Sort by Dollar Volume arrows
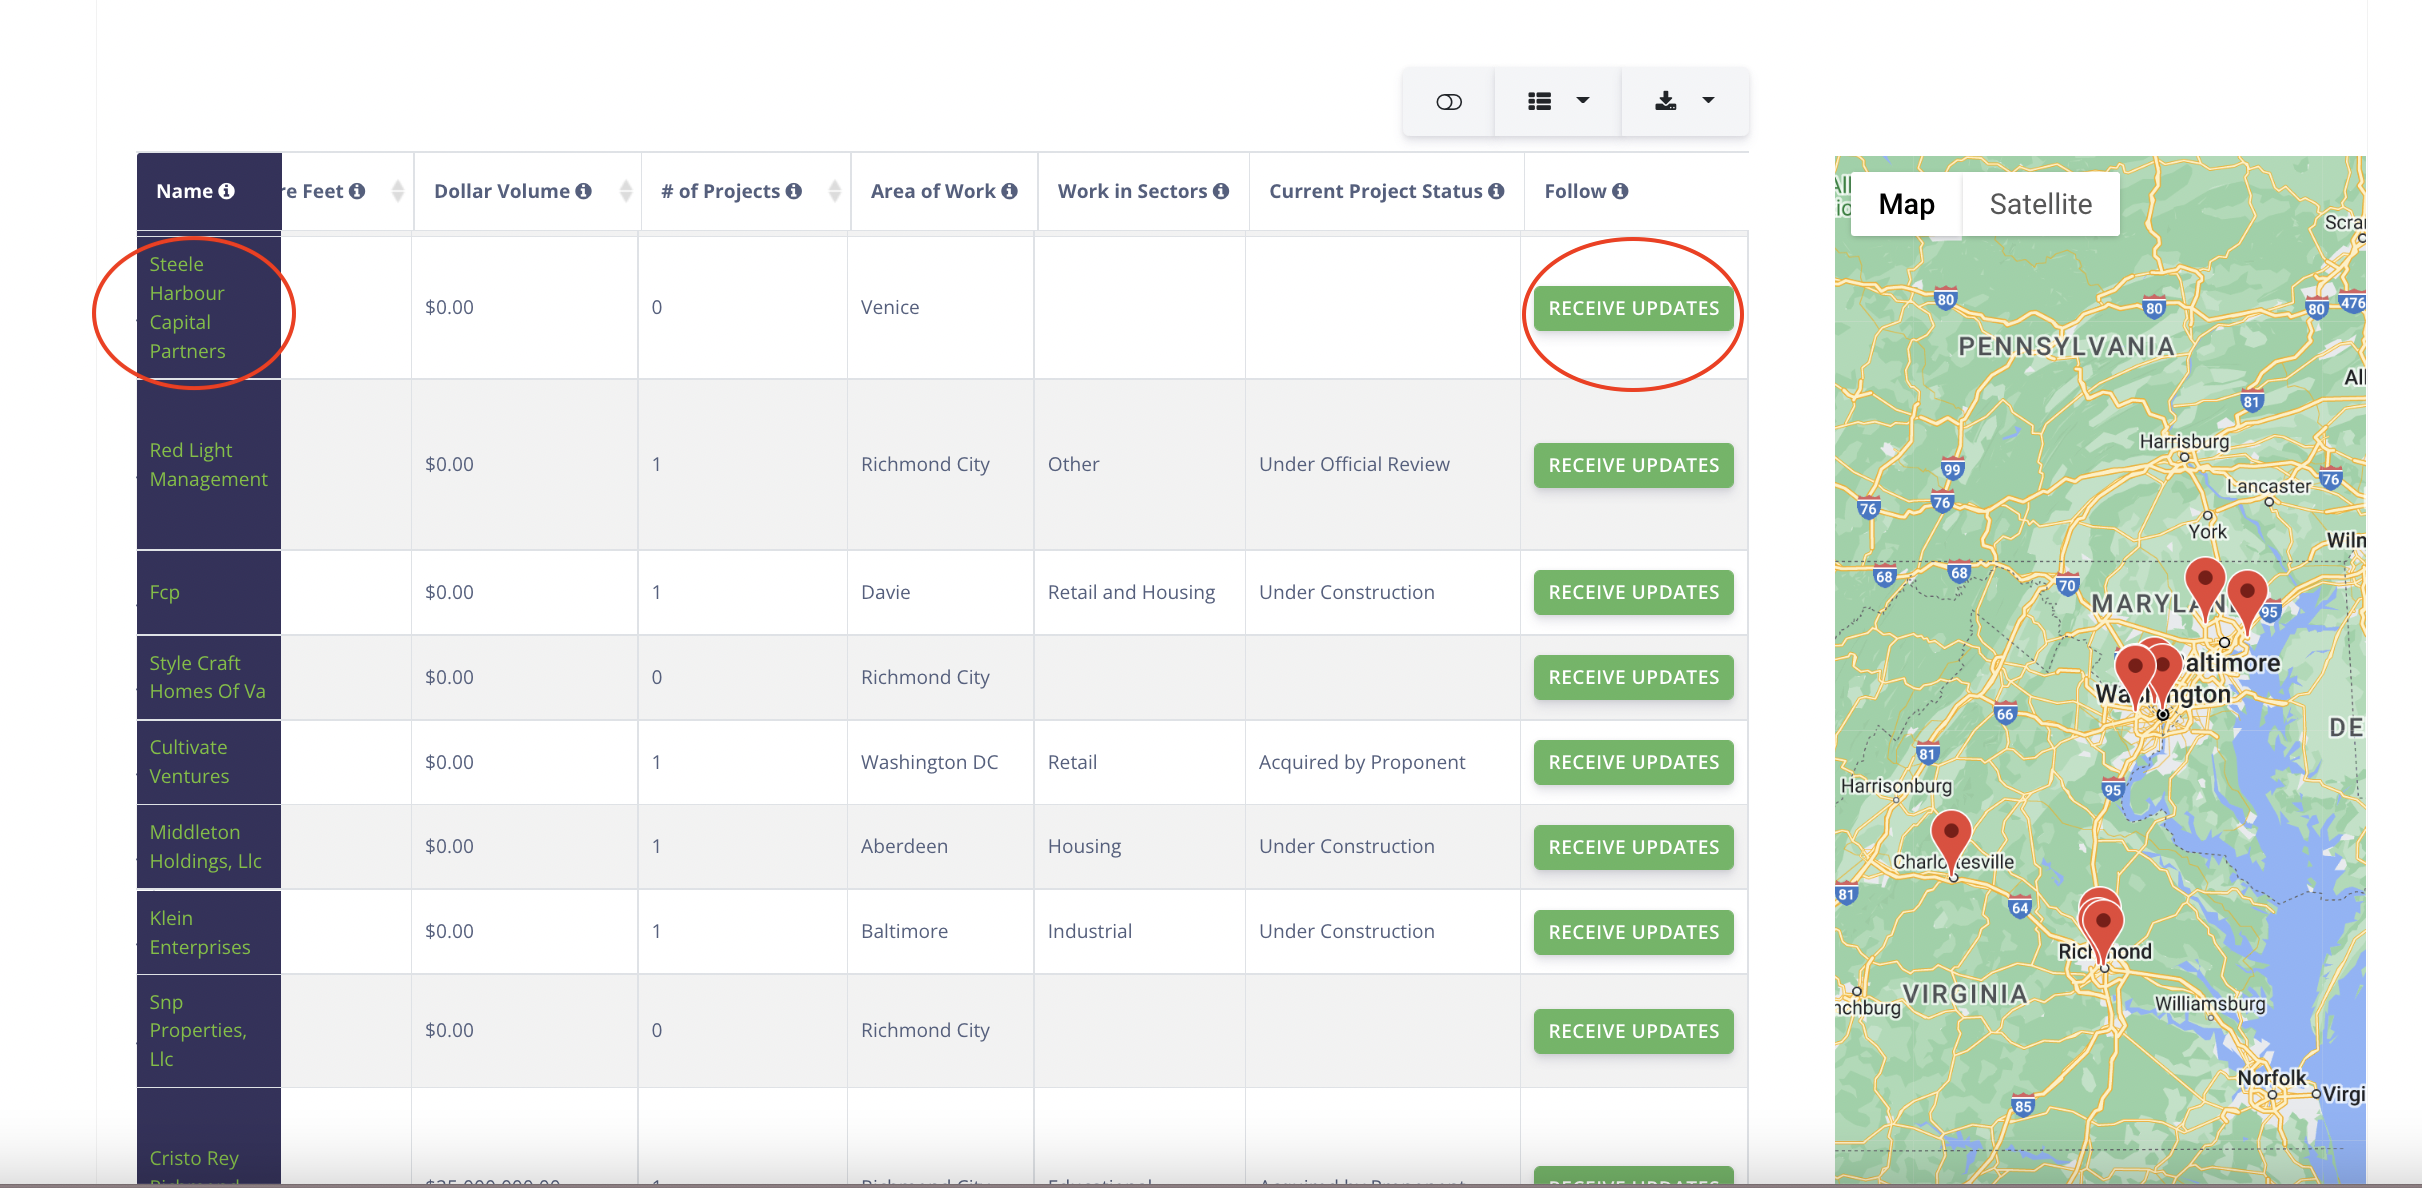The image size is (2422, 1188). [626, 191]
